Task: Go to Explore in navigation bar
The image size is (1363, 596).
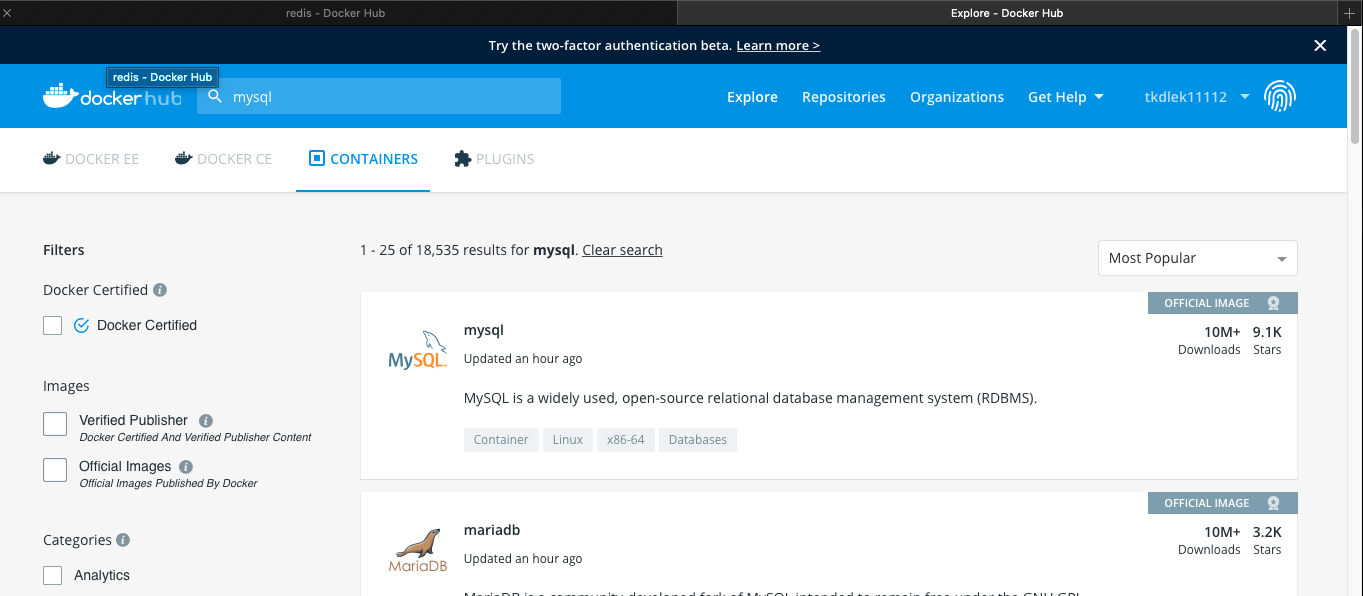Action: (x=752, y=97)
